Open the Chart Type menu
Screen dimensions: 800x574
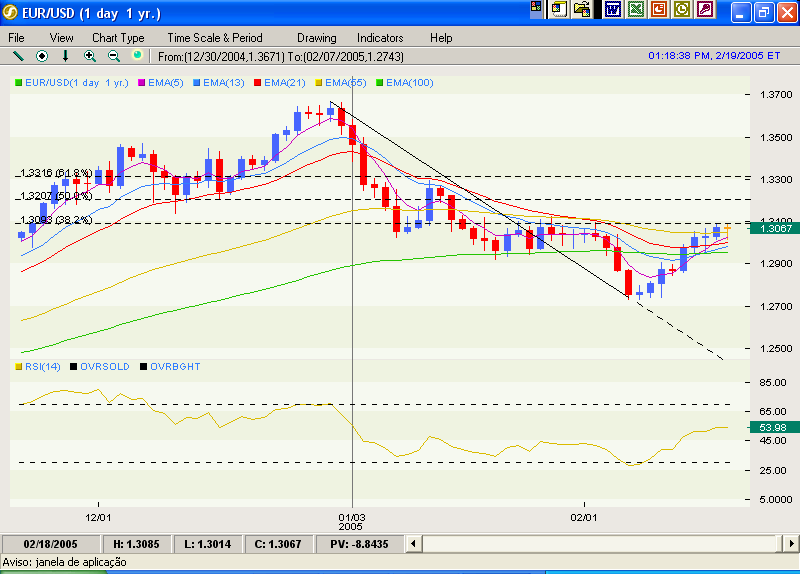(x=118, y=38)
